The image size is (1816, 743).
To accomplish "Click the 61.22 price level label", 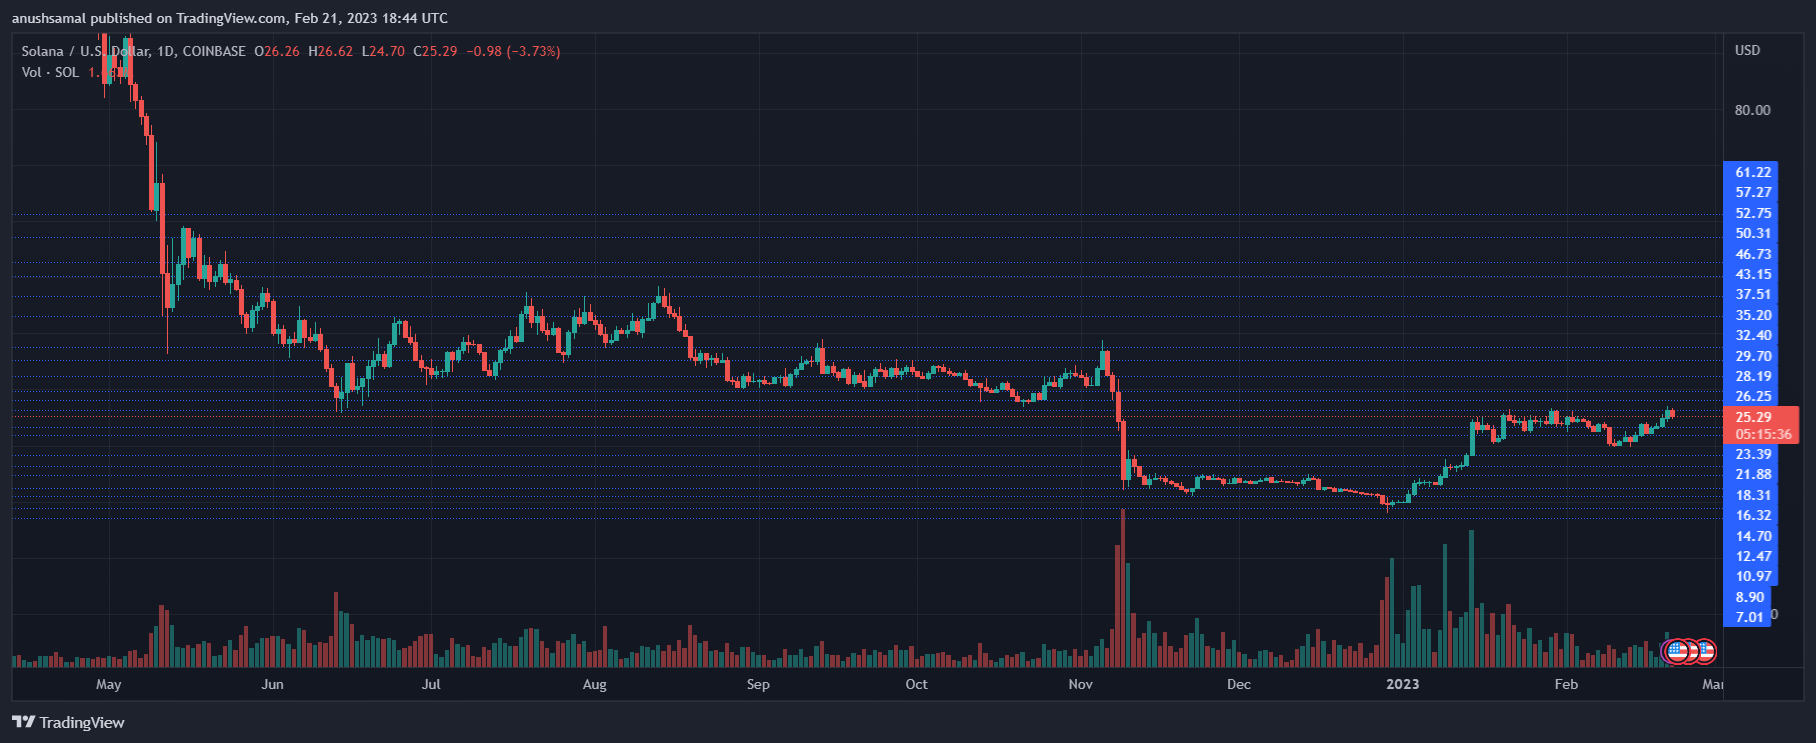I will coord(1753,172).
